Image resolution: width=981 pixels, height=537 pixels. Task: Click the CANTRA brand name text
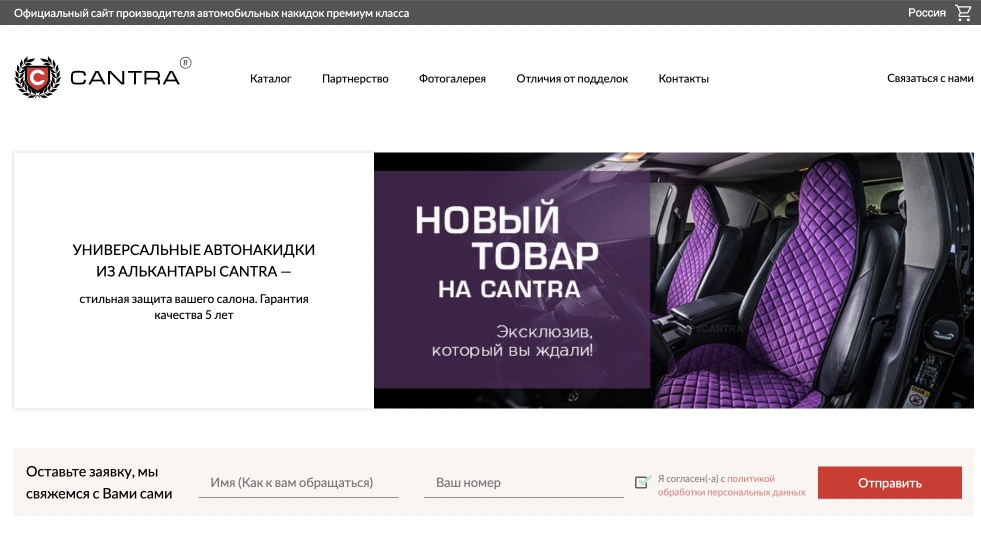coord(125,78)
